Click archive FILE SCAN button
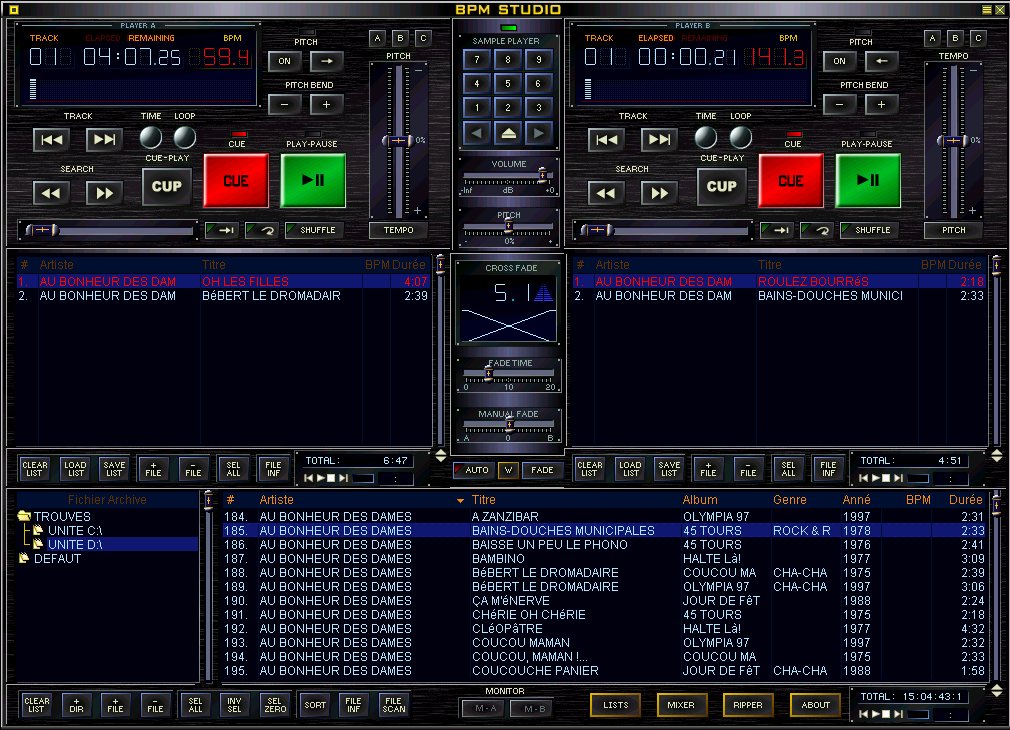Viewport: 1010px width, 730px height. tap(394, 705)
